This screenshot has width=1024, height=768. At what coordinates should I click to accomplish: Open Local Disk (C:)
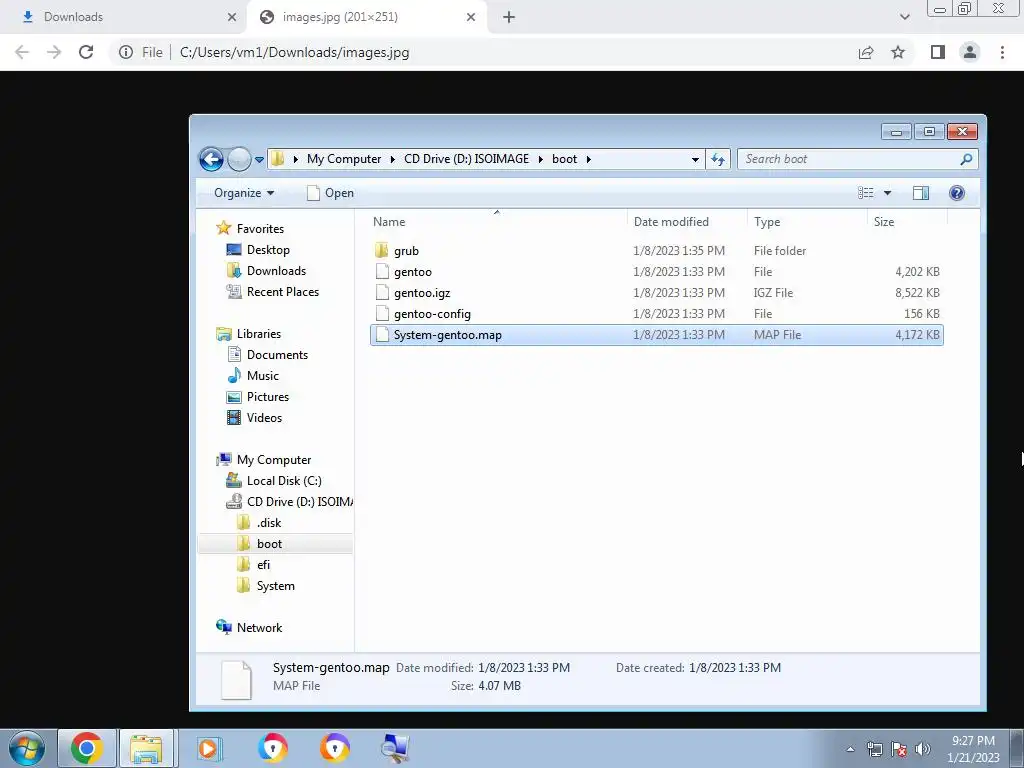[283, 481]
